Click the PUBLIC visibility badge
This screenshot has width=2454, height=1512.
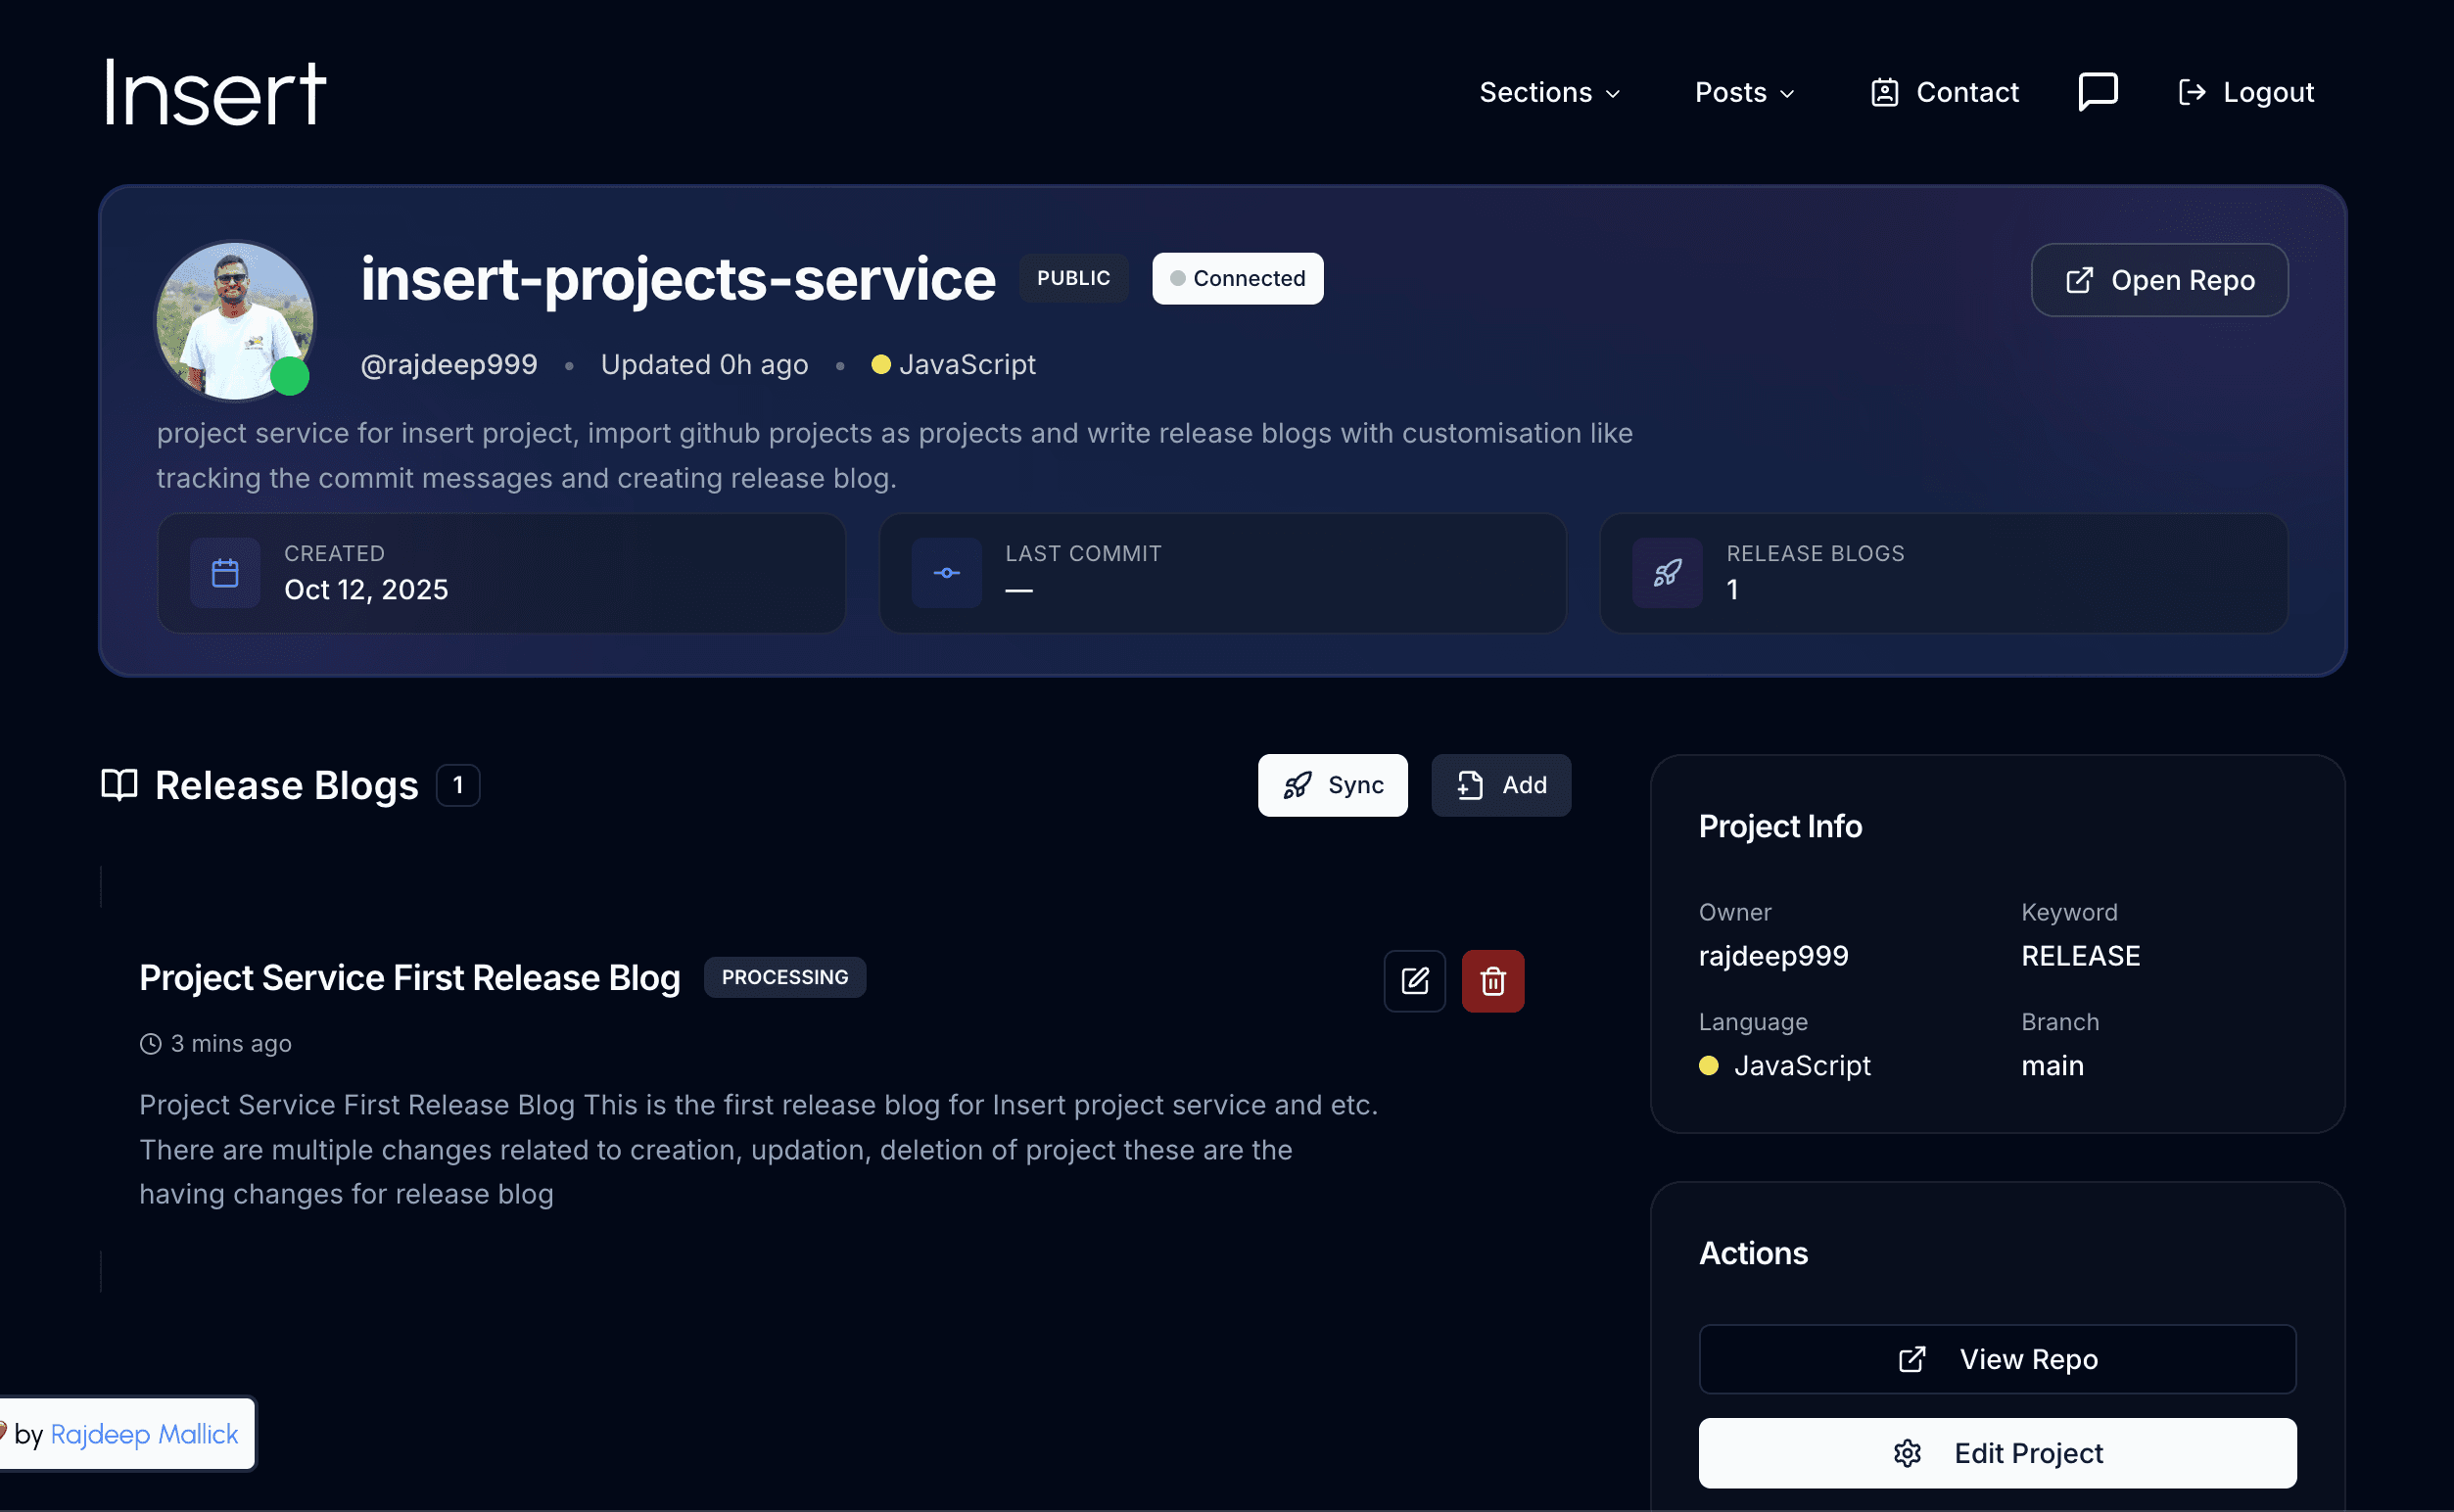tap(1073, 278)
